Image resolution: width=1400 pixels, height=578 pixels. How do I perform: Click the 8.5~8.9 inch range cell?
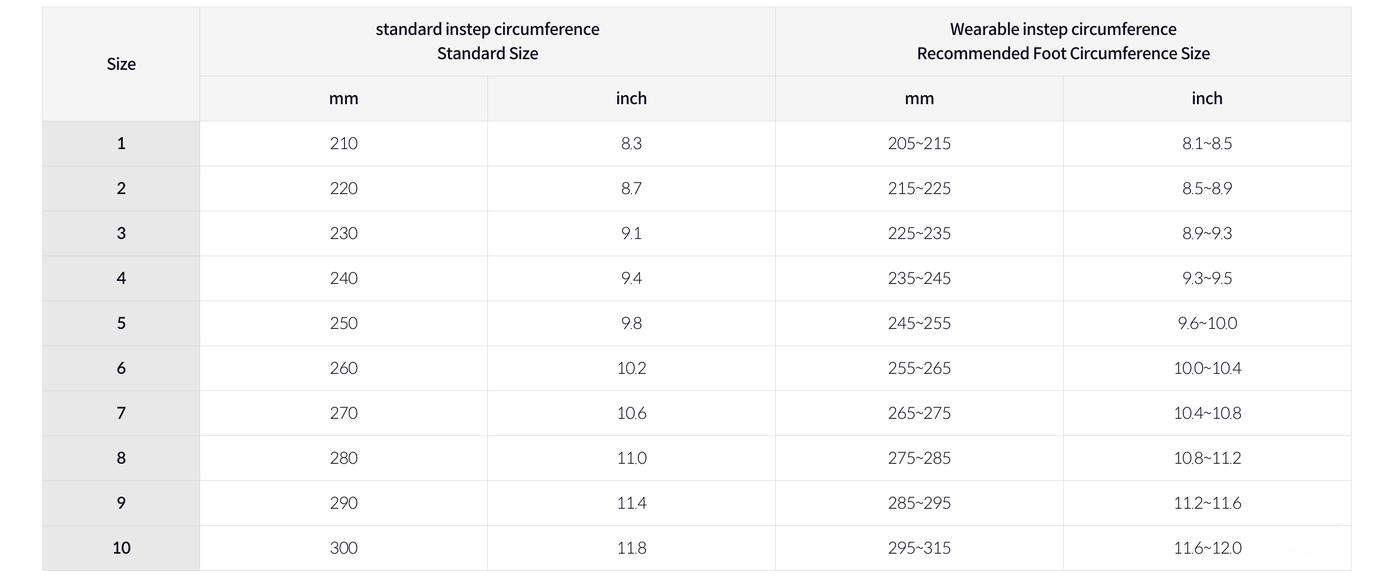pos(1207,188)
